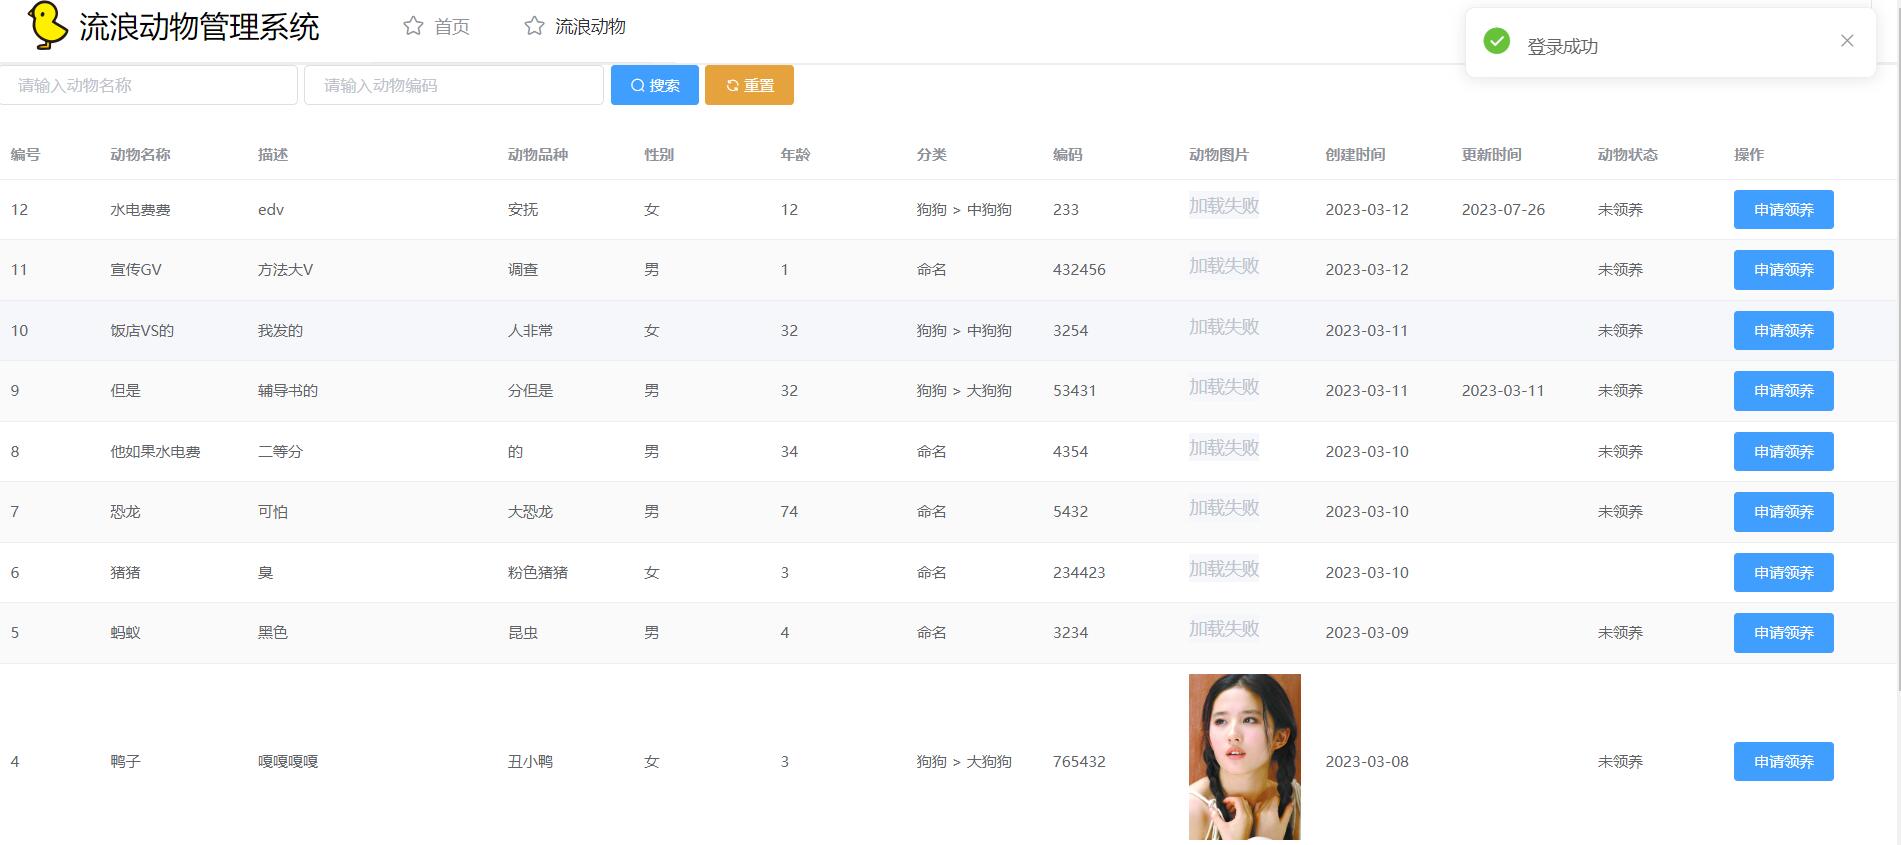Click 申请领养 for 恐龙 row
The height and width of the screenshot is (845, 1901).
tap(1783, 512)
